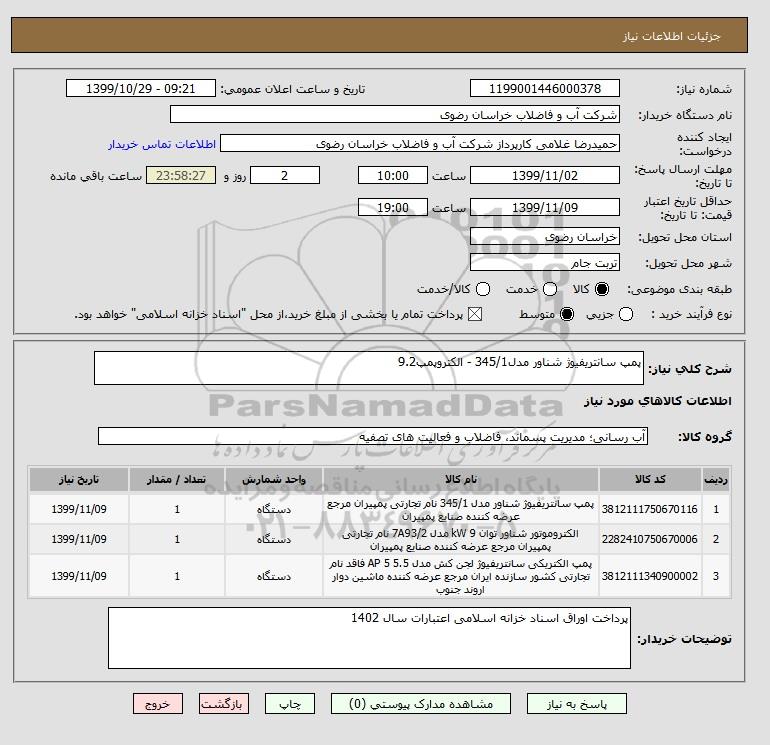Choose the جزیی purchase process option
The height and width of the screenshot is (745, 770).
click(x=626, y=314)
